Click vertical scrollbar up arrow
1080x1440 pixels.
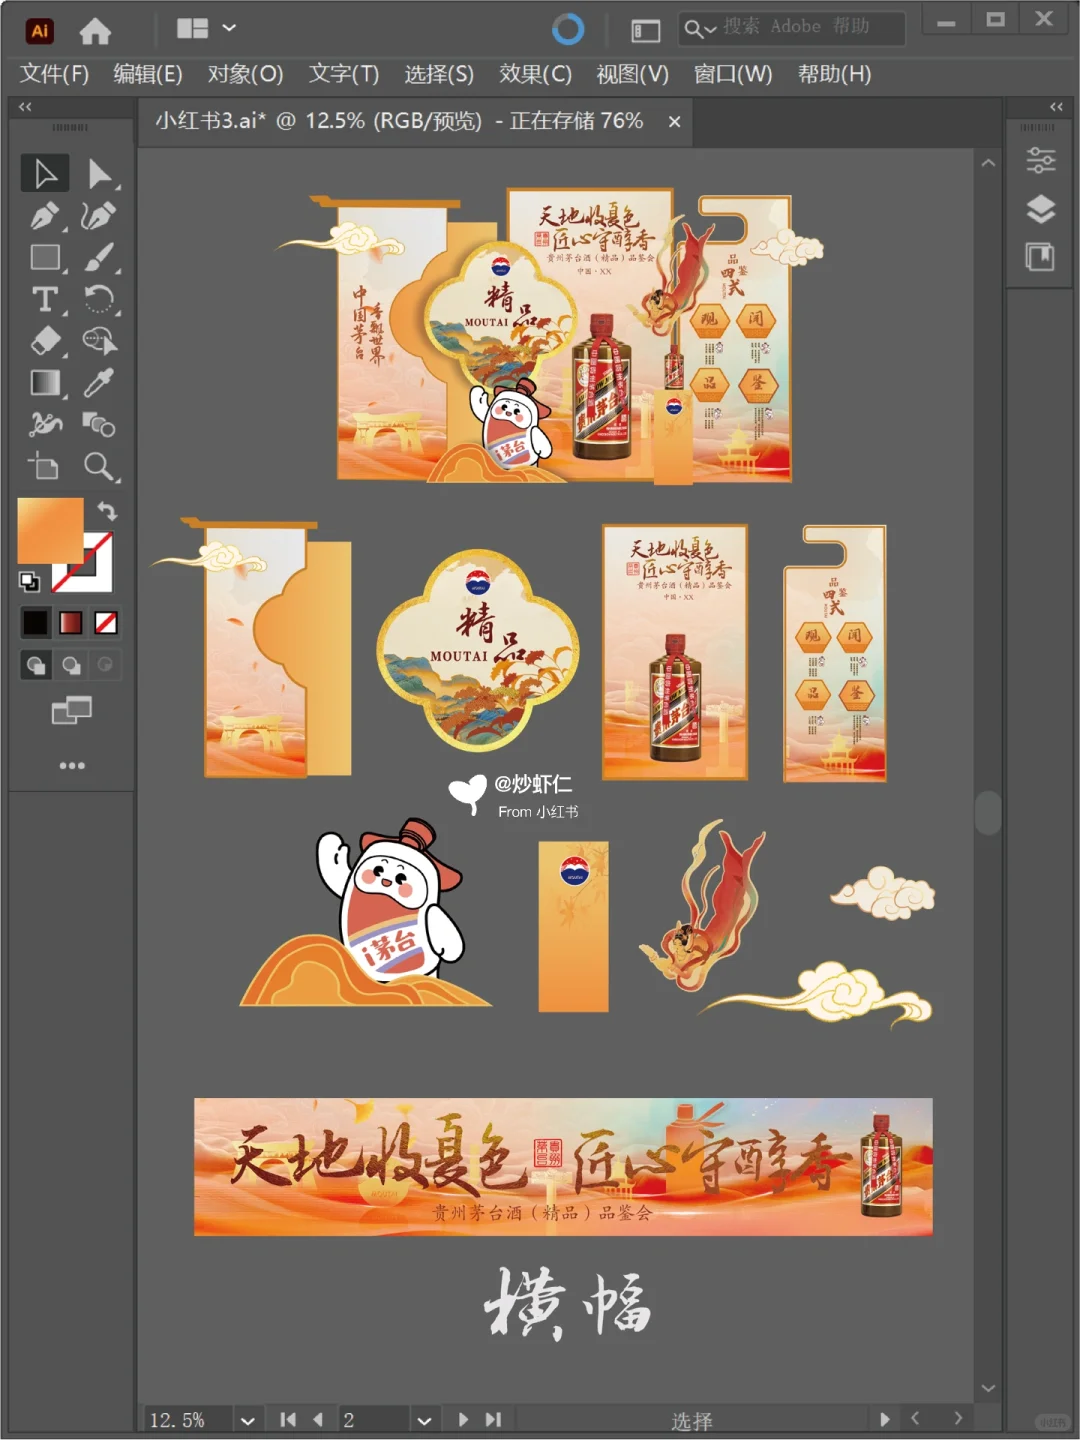(x=988, y=163)
